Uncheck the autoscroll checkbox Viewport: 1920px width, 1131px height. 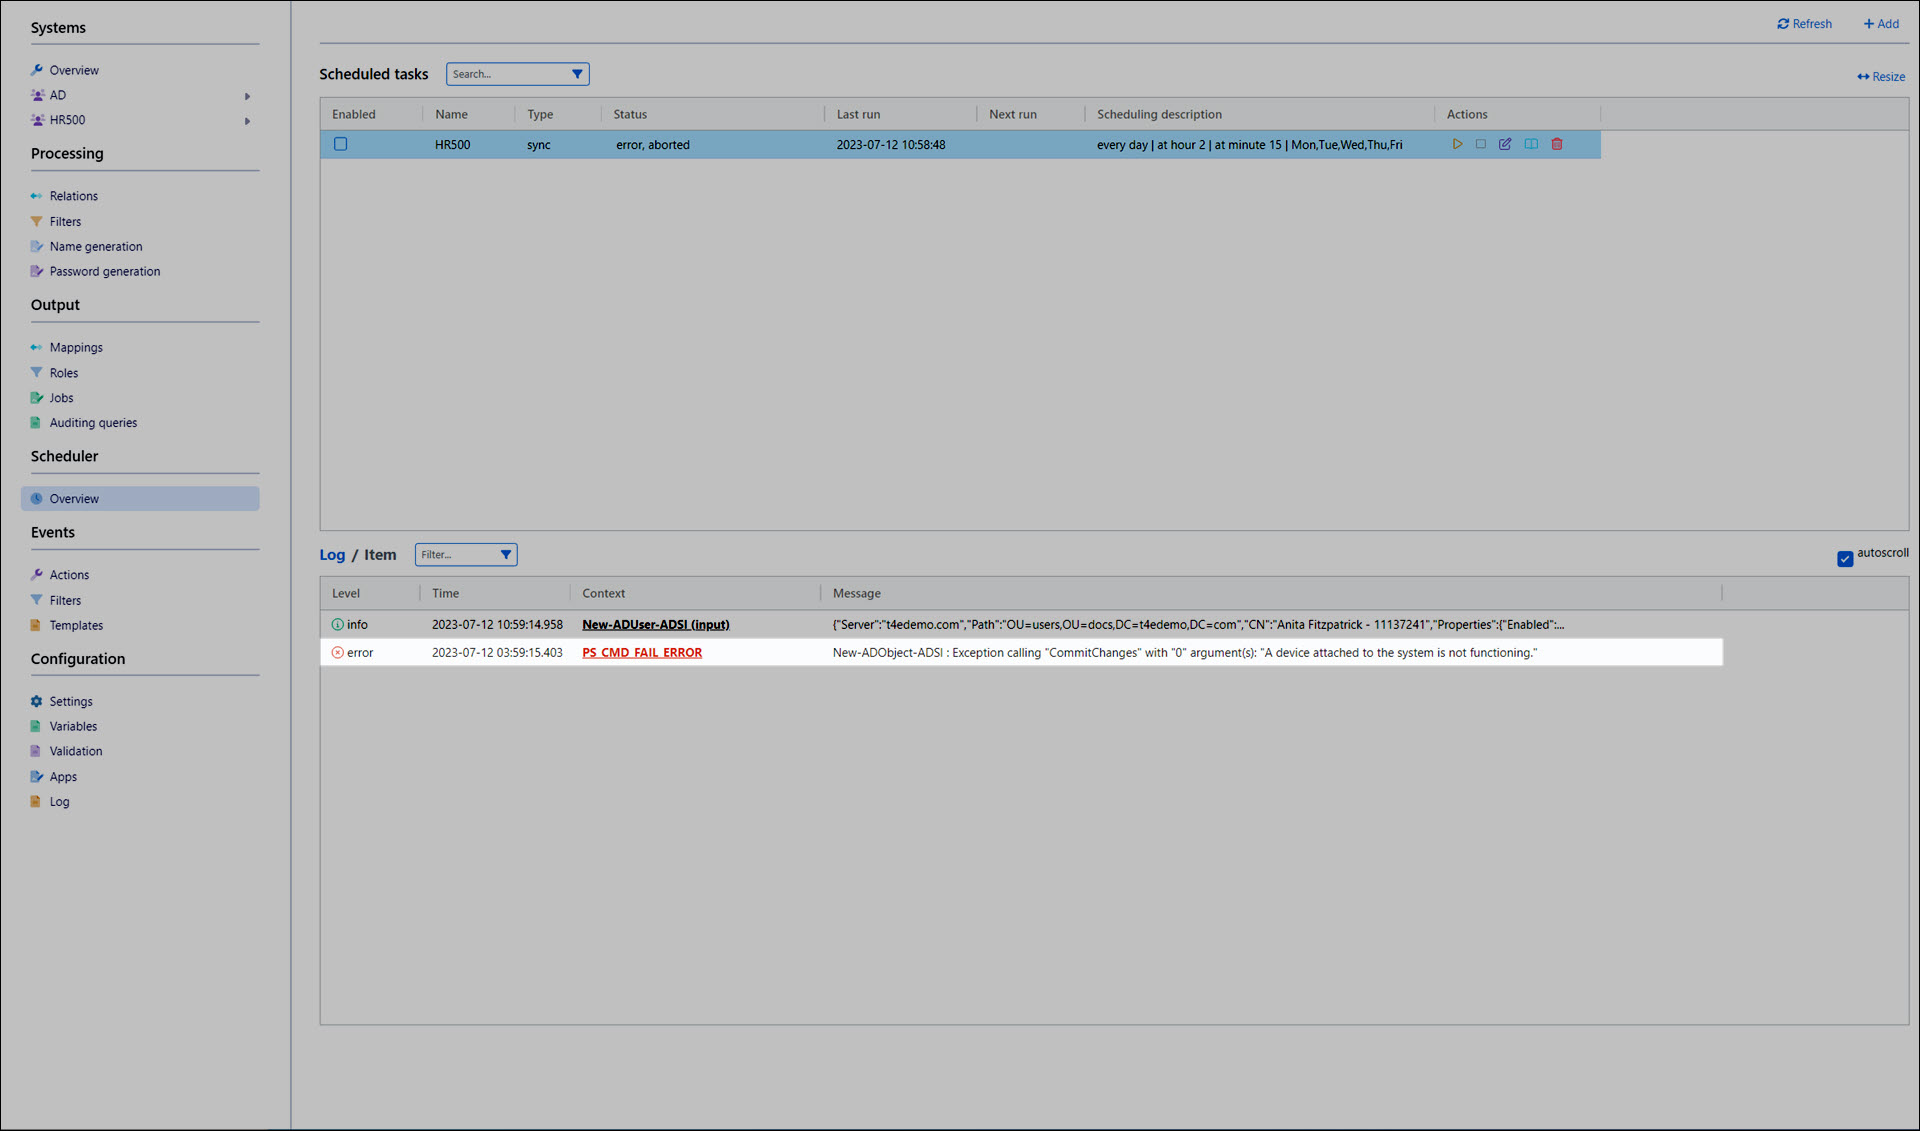(x=1845, y=558)
